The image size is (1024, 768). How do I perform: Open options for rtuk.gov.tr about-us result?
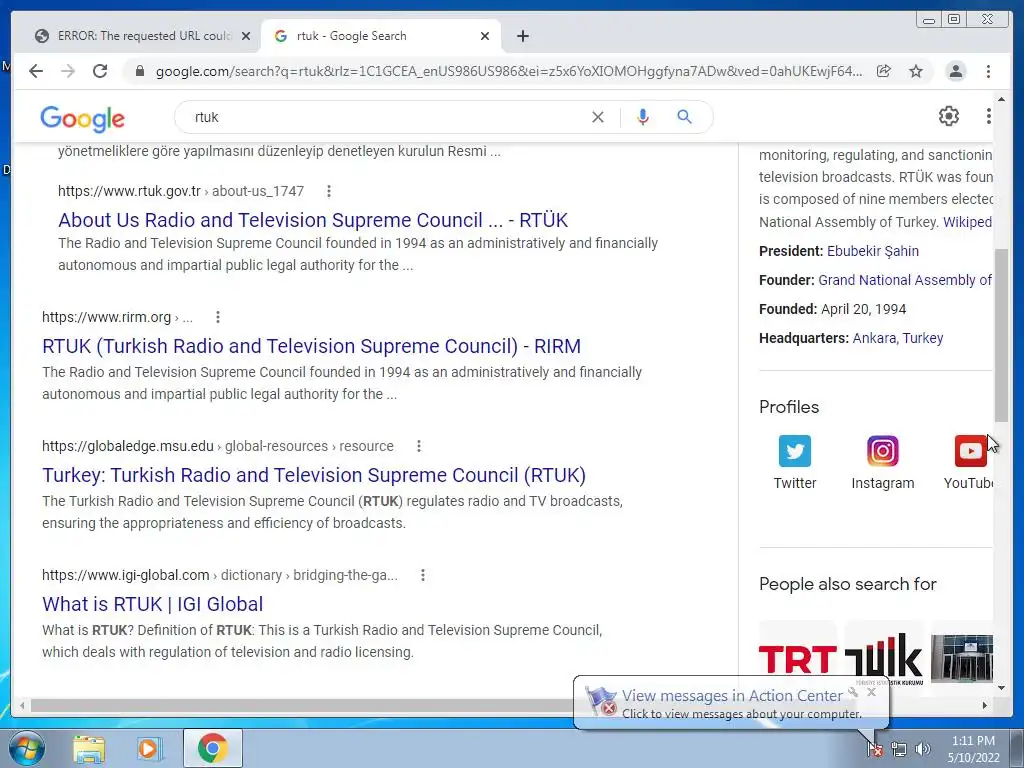pyautogui.click(x=328, y=191)
